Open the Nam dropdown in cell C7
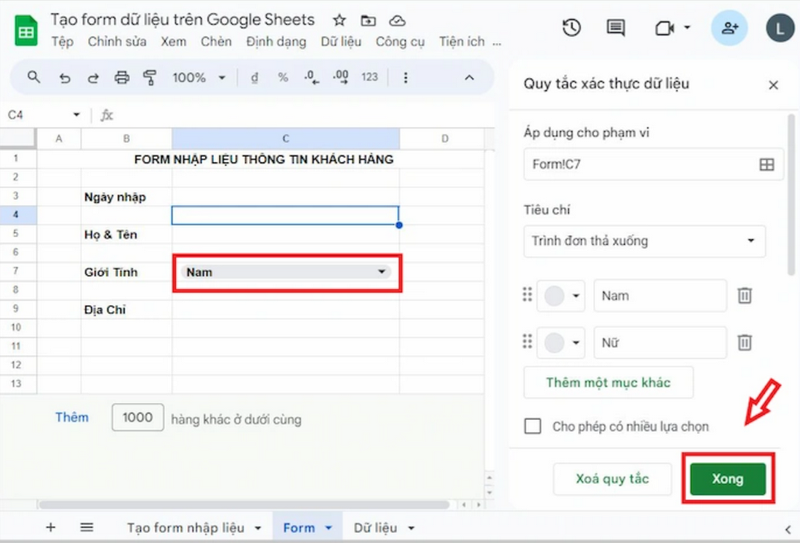The height and width of the screenshot is (543, 800). click(381, 272)
